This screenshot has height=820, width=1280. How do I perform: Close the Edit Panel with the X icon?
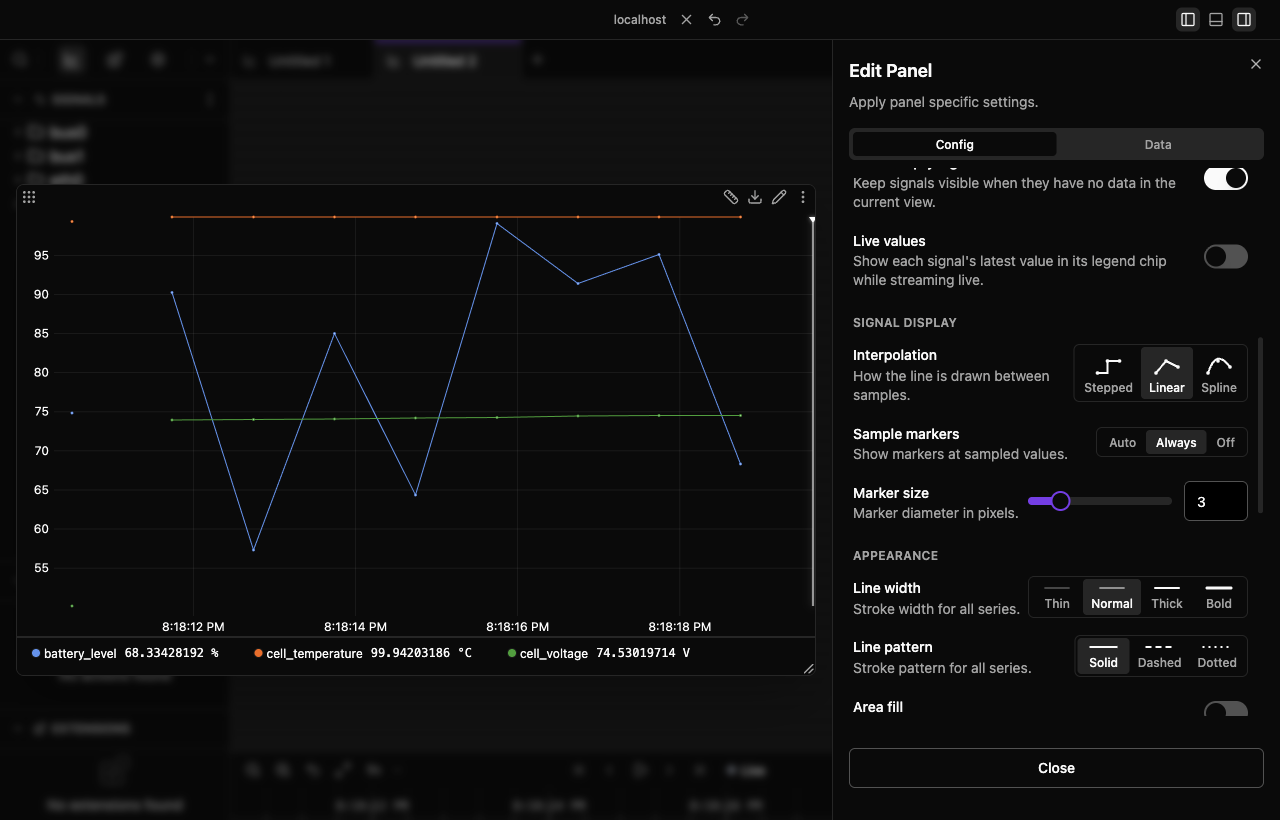pyautogui.click(x=1256, y=64)
